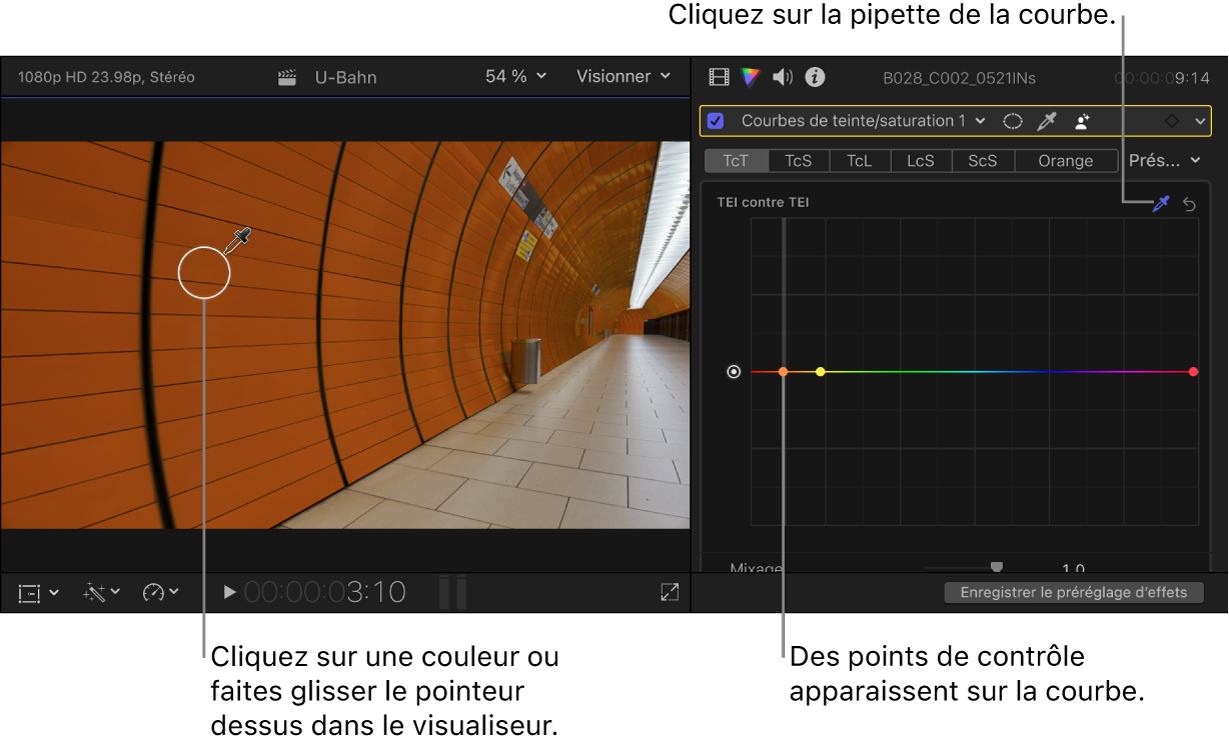This screenshot has height=742, width=1229.
Task: Open the Video inspector filmstrip icon
Action: (719, 77)
